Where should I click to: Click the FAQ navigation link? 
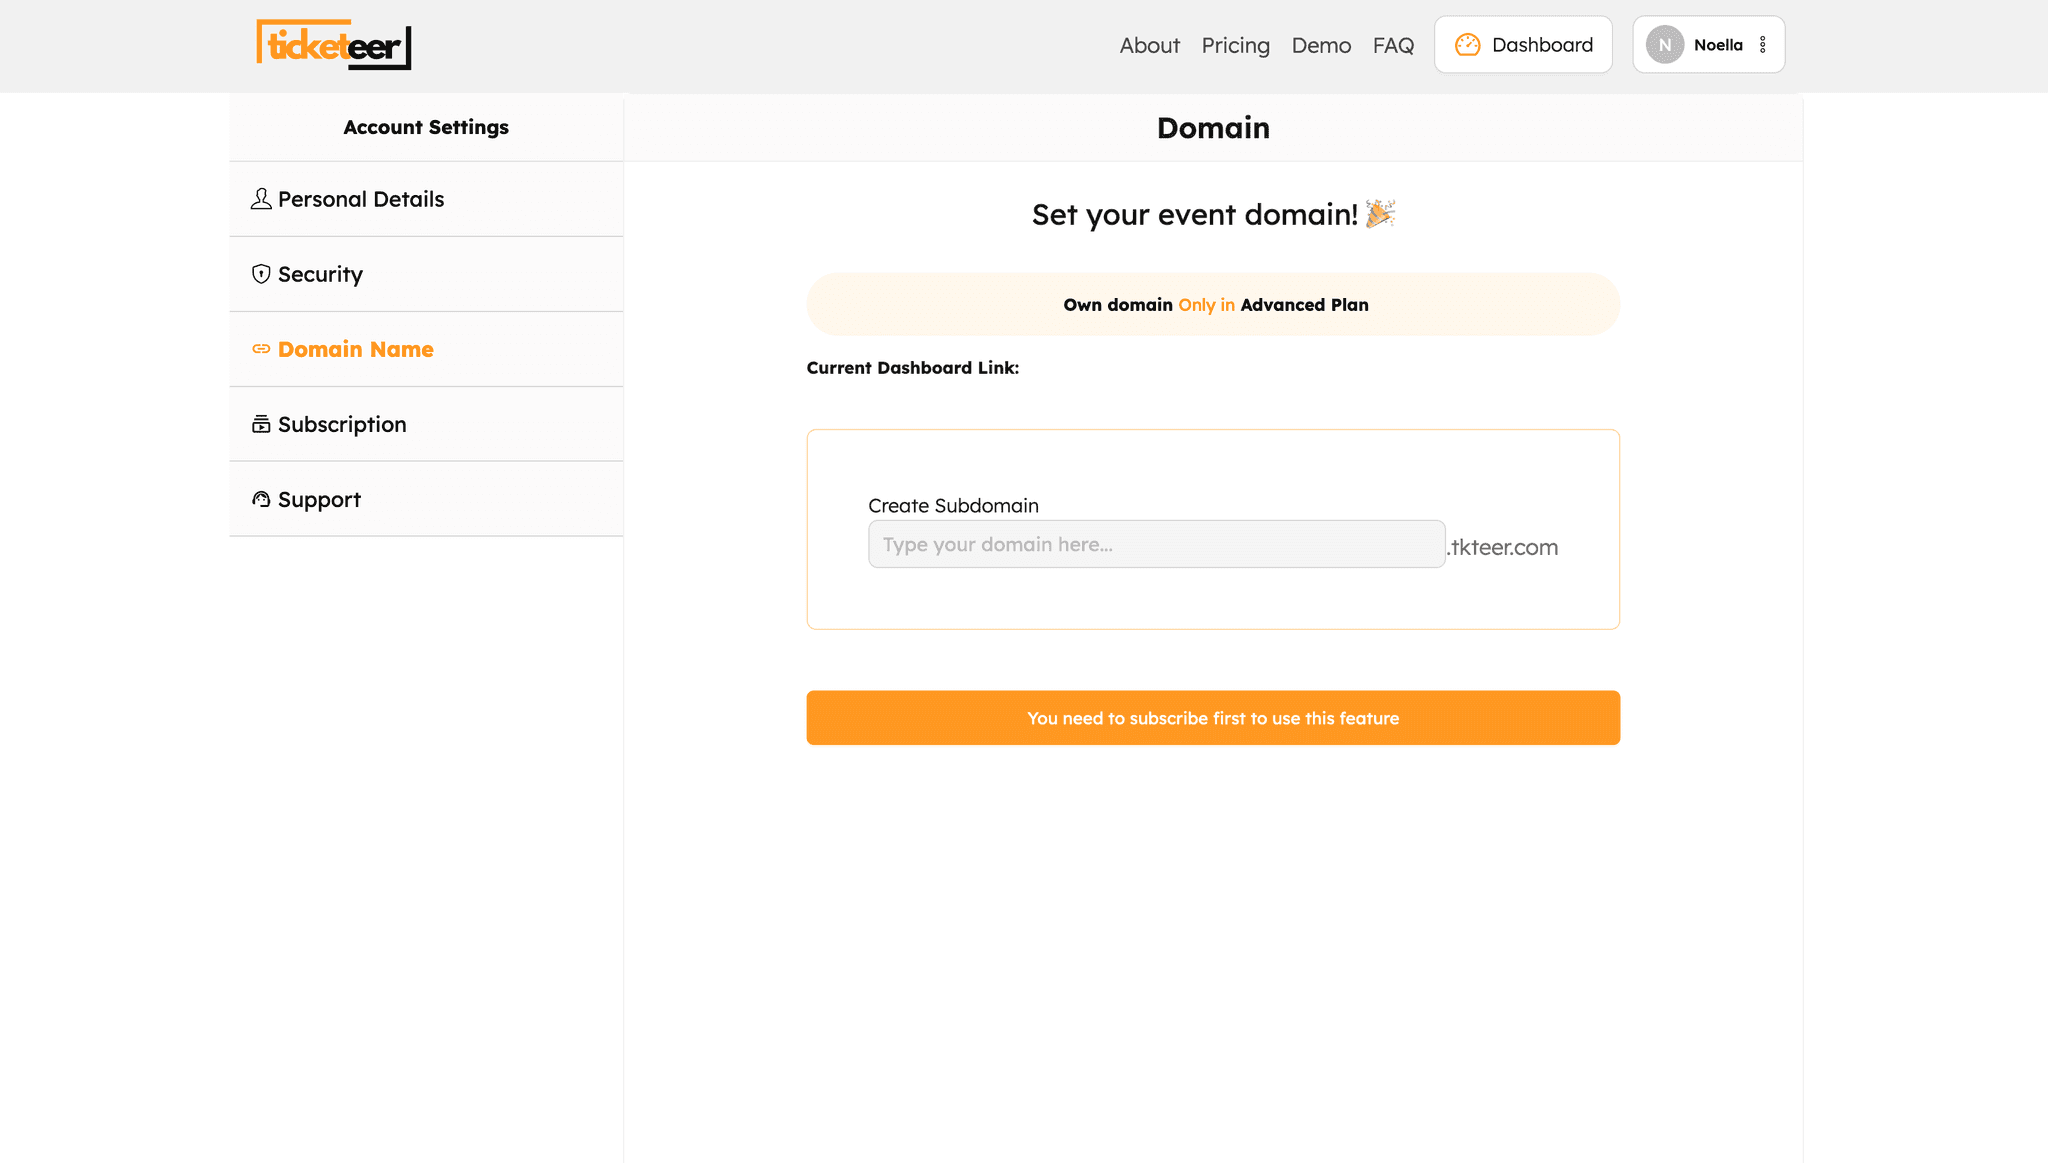point(1393,45)
